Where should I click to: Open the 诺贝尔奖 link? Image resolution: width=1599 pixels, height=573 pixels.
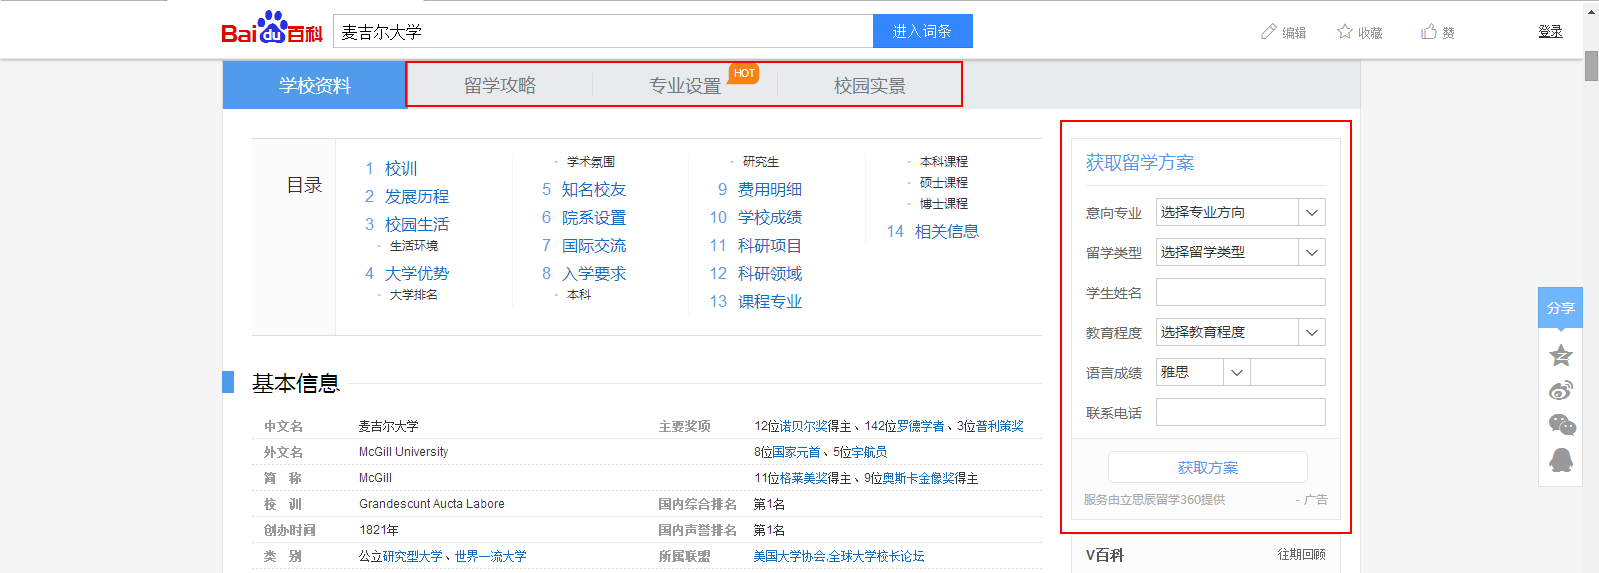803,426
